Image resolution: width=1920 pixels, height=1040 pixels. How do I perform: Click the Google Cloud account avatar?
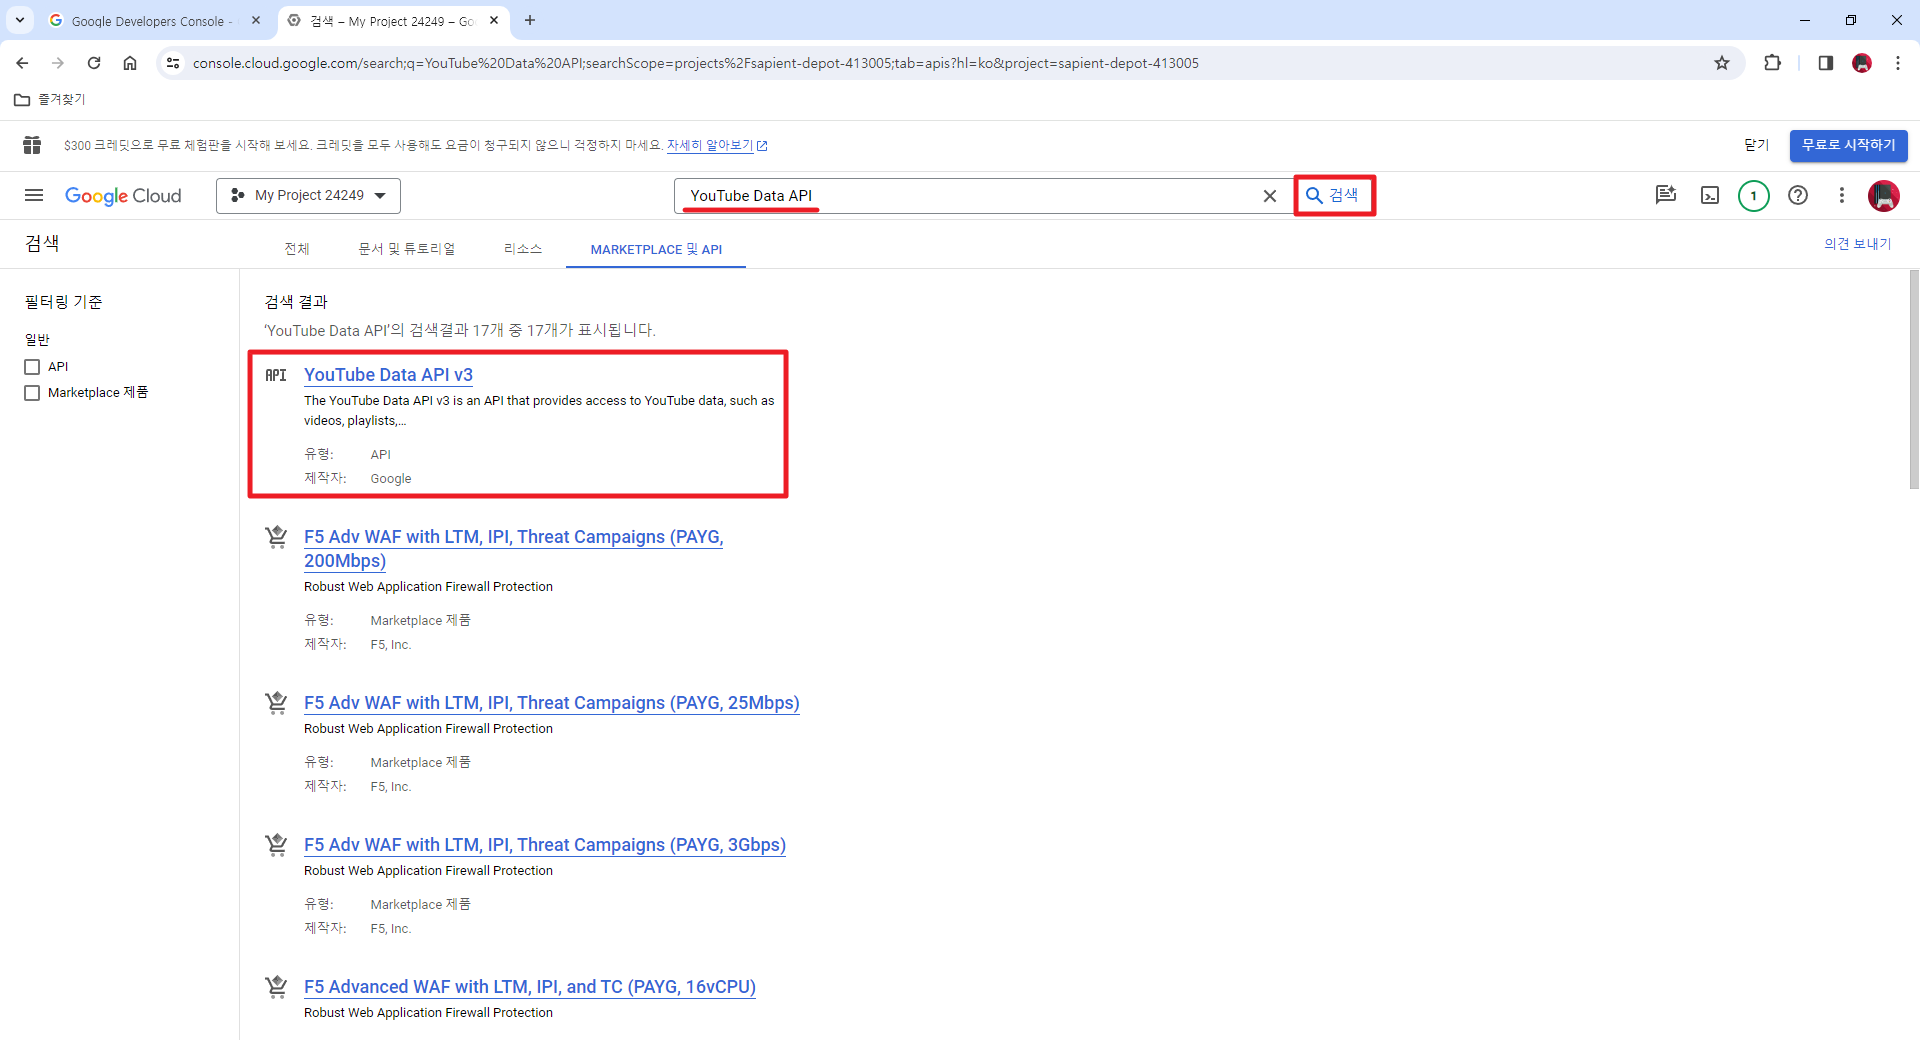pyautogui.click(x=1884, y=195)
